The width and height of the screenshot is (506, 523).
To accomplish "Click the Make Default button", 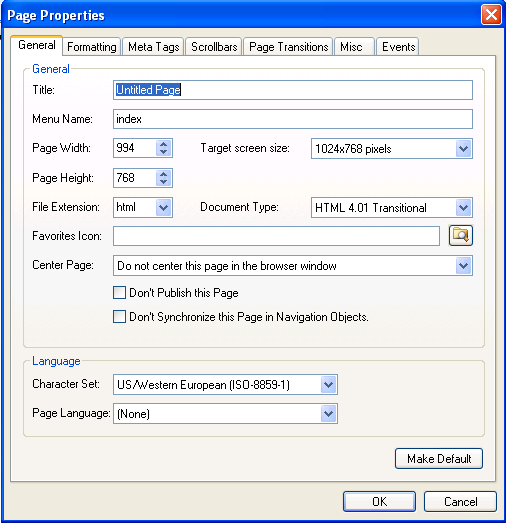I will pos(439,459).
